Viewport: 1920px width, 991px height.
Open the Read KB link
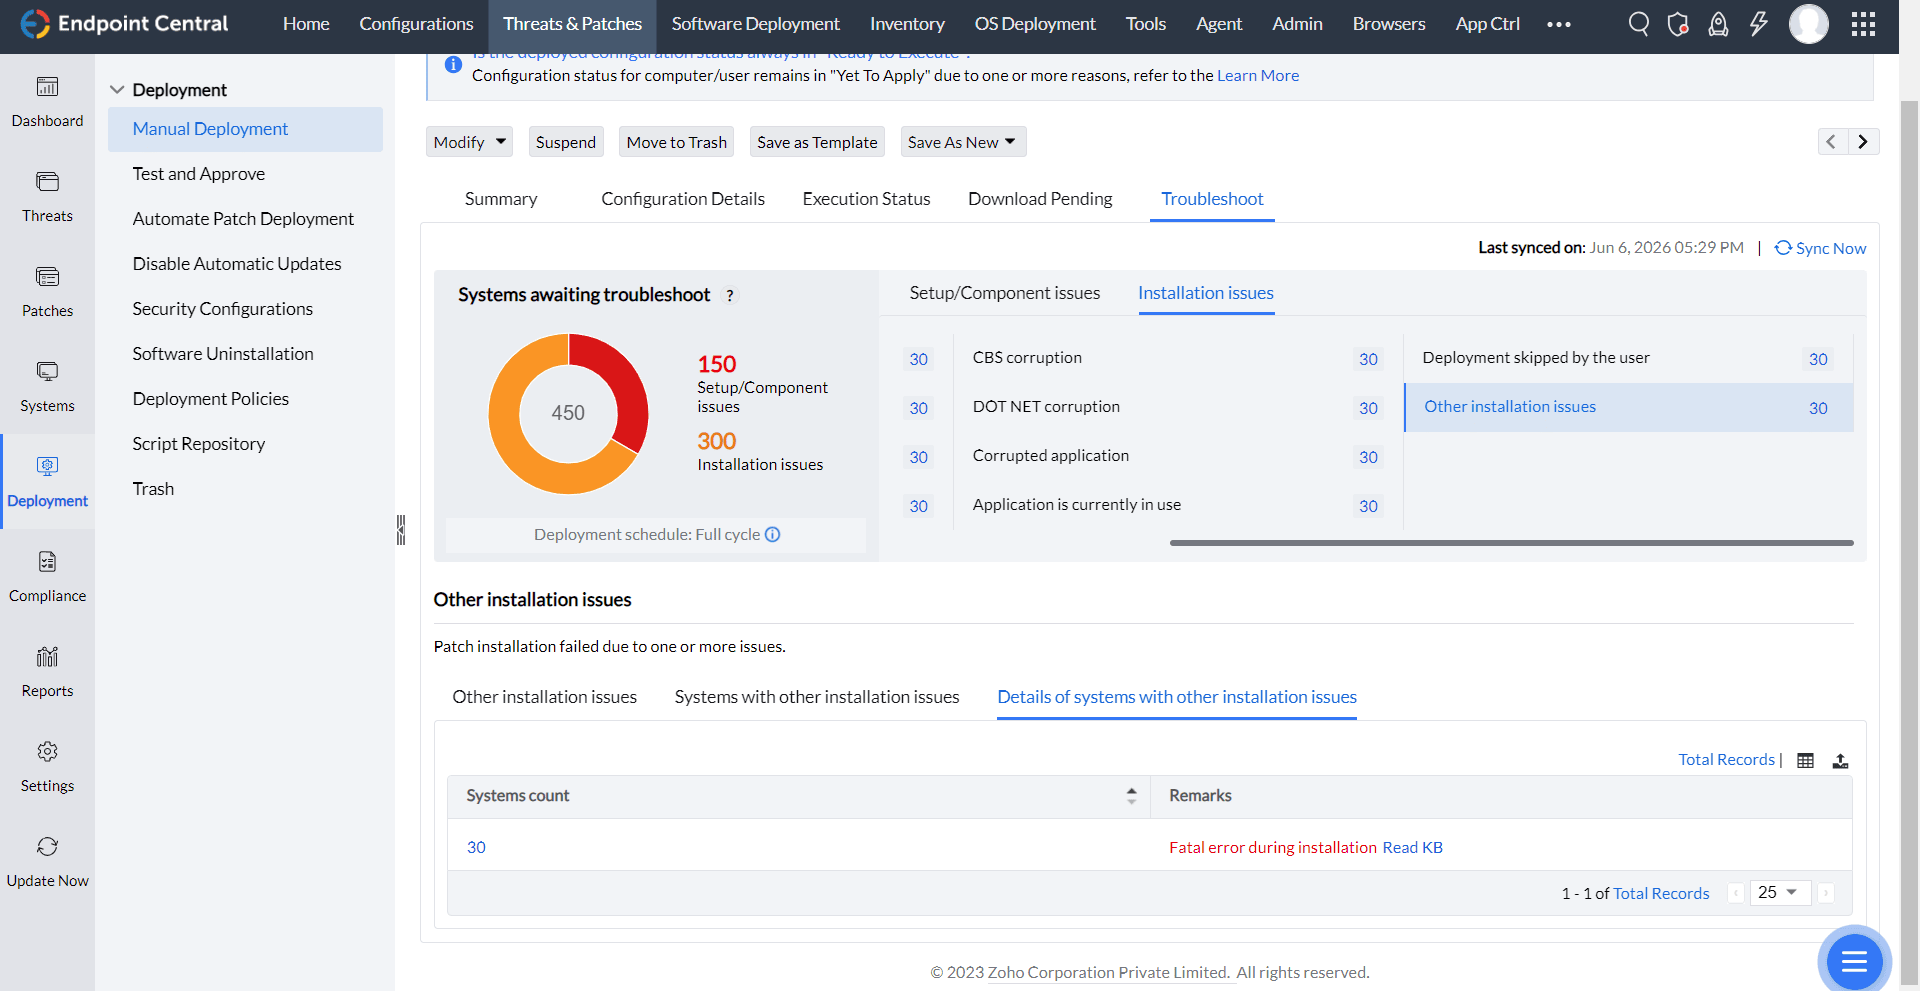(1412, 848)
